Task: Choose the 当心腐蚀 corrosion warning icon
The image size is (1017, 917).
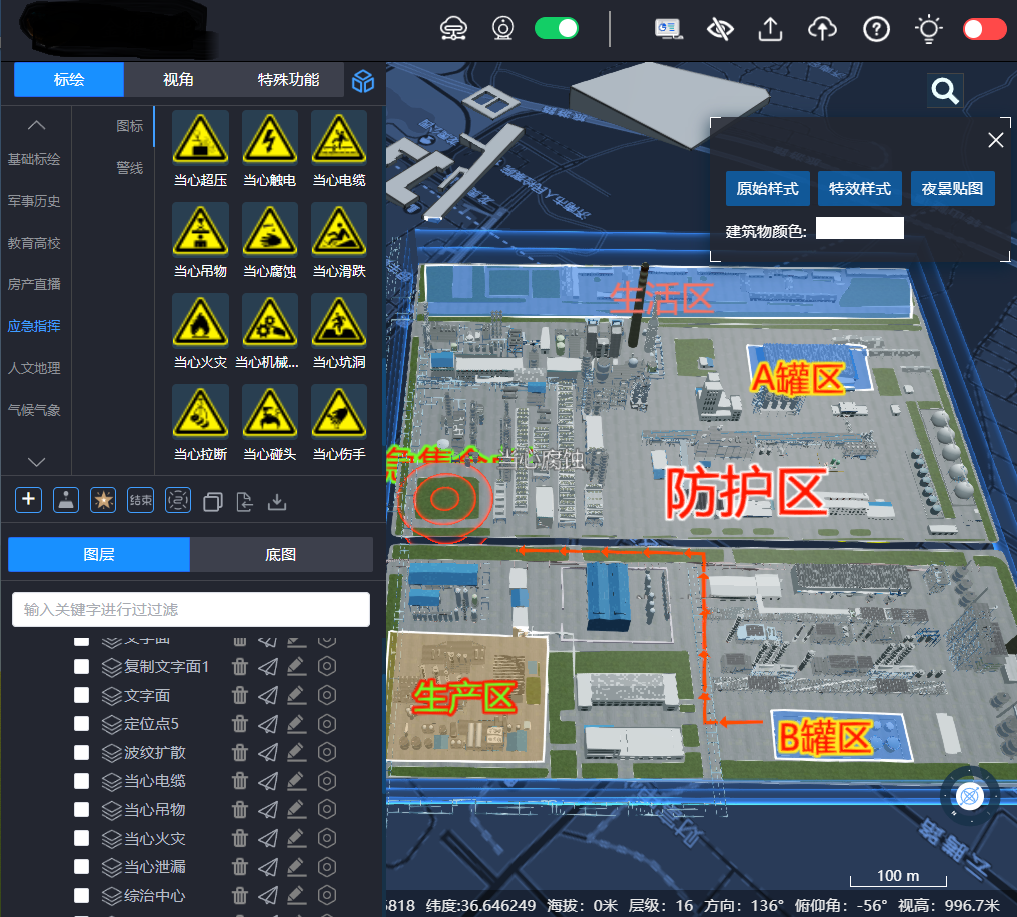Action: (x=269, y=230)
